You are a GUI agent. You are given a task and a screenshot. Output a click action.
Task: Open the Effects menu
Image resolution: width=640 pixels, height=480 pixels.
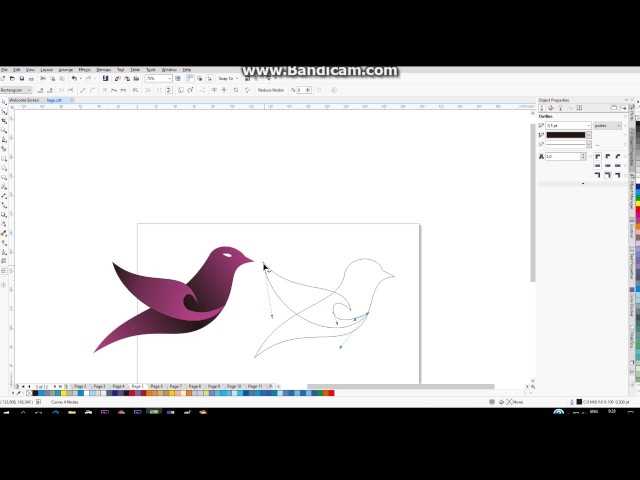[84, 70]
